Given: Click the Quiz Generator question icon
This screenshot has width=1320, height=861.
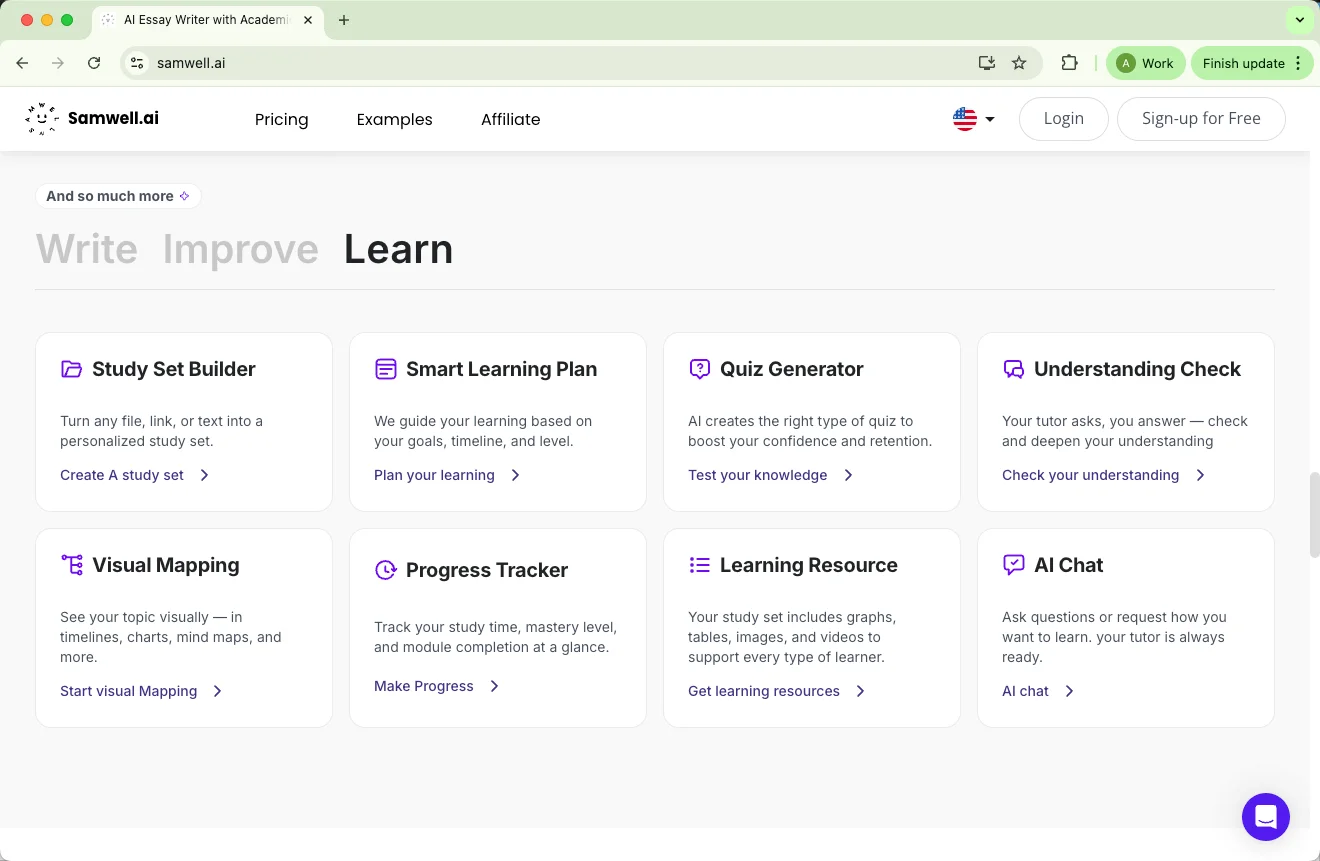Looking at the screenshot, I should 699,369.
